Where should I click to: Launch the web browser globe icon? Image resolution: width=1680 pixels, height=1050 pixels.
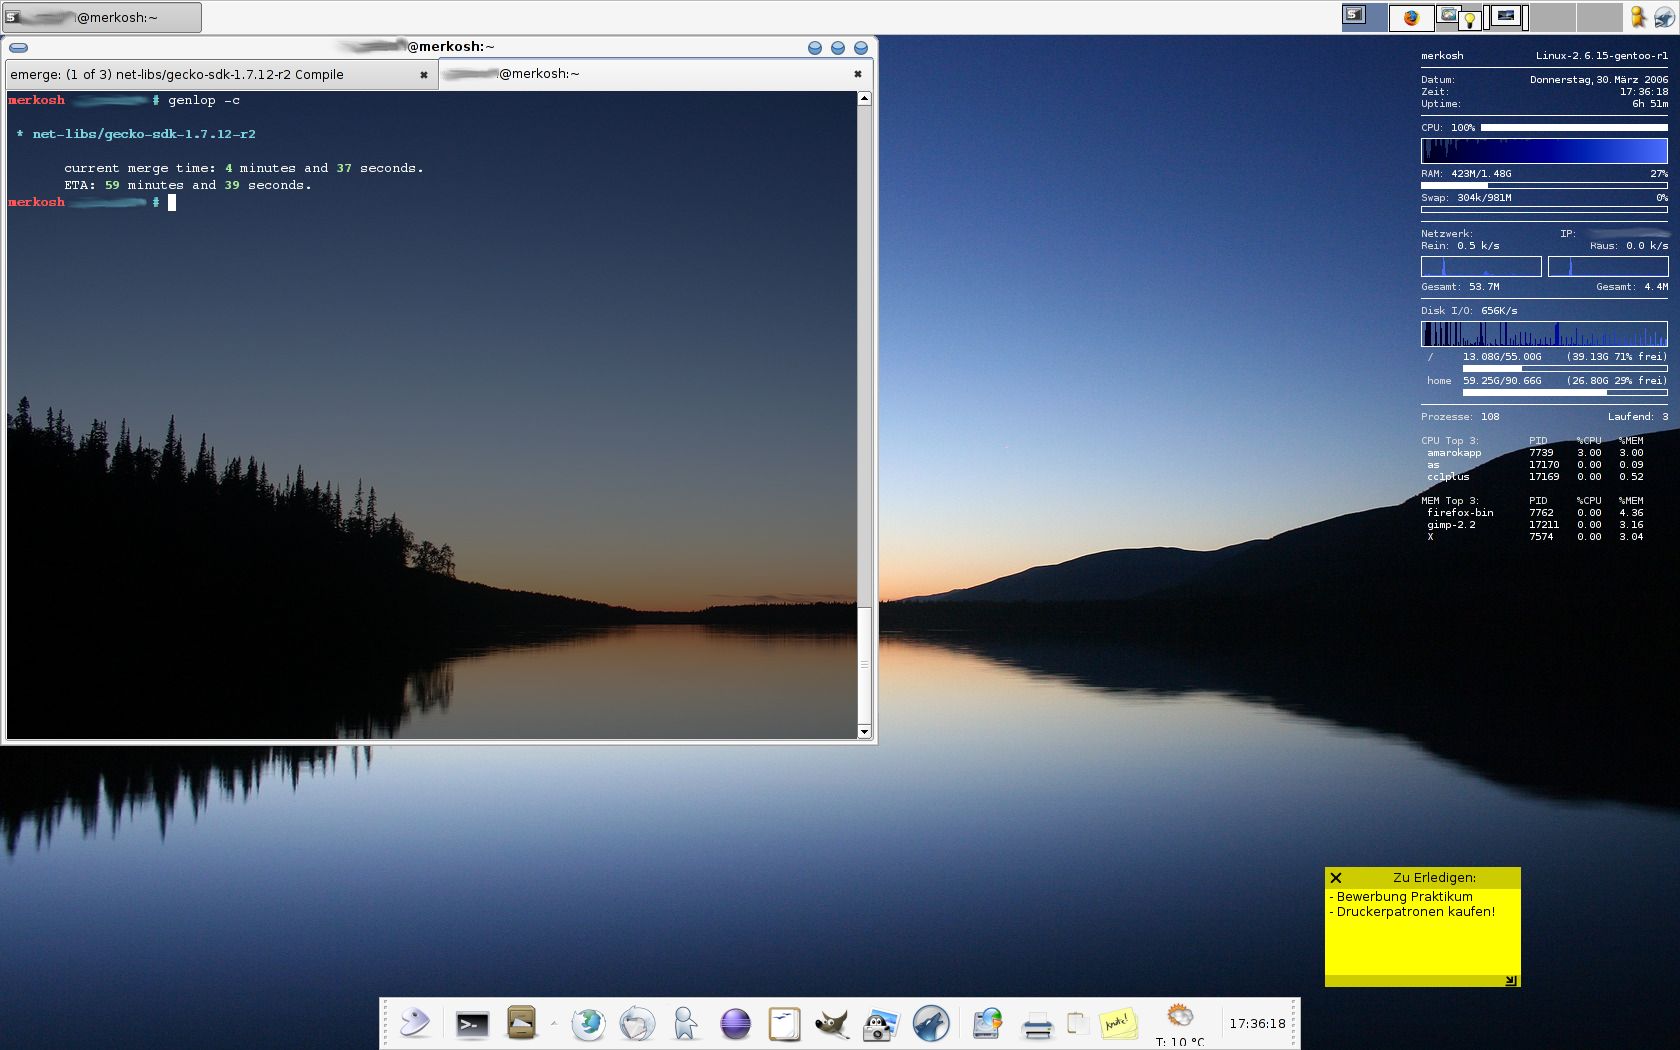pyautogui.click(x=588, y=1024)
